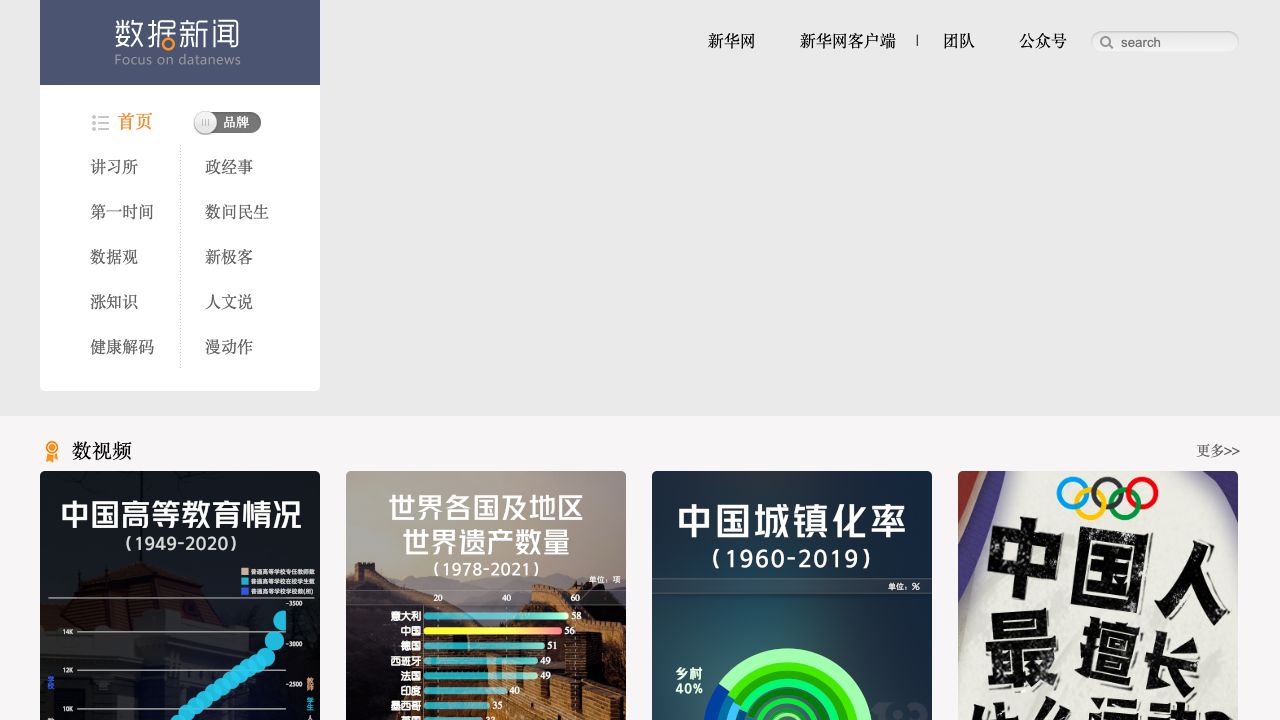
Task: Open the 漫动作 section
Action: pos(229,347)
